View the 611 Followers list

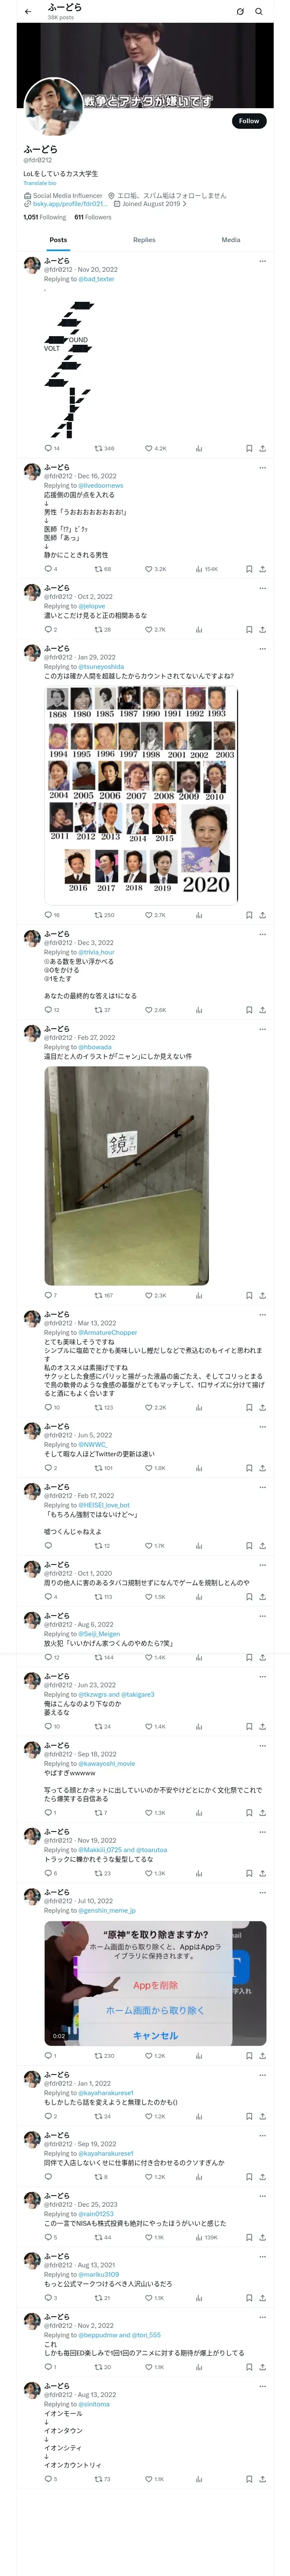click(93, 217)
